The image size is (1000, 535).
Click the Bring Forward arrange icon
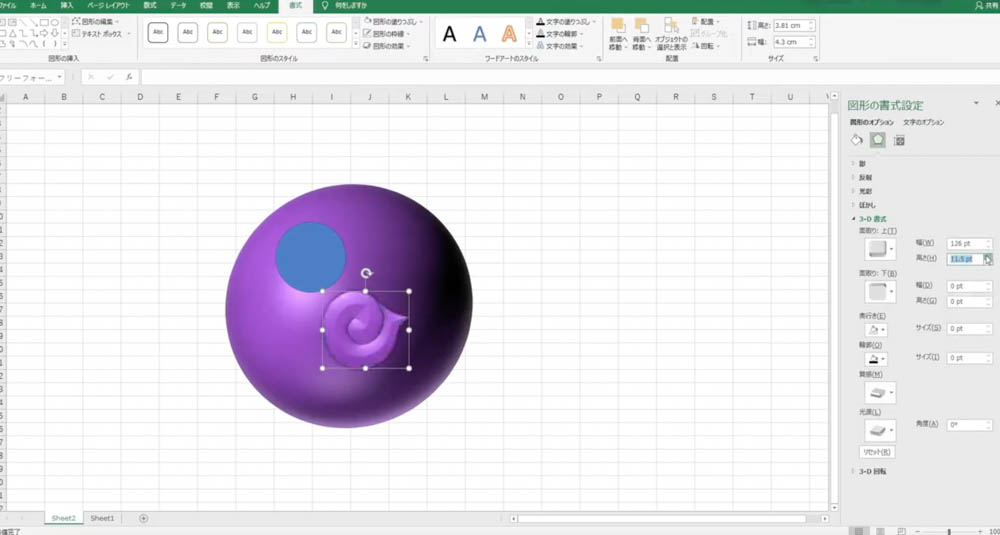point(618,34)
